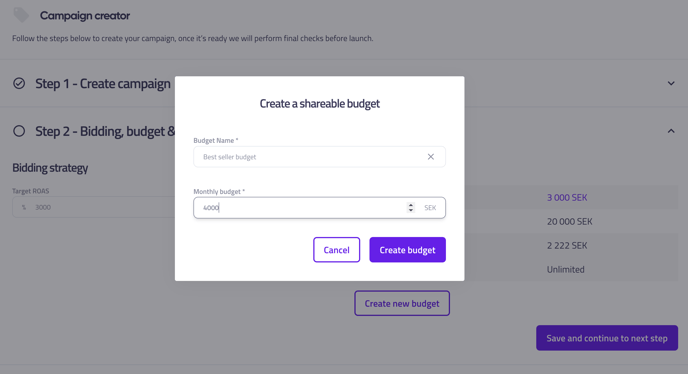Choose the Unlimited budget row
The width and height of the screenshot is (688, 374).
point(571,269)
